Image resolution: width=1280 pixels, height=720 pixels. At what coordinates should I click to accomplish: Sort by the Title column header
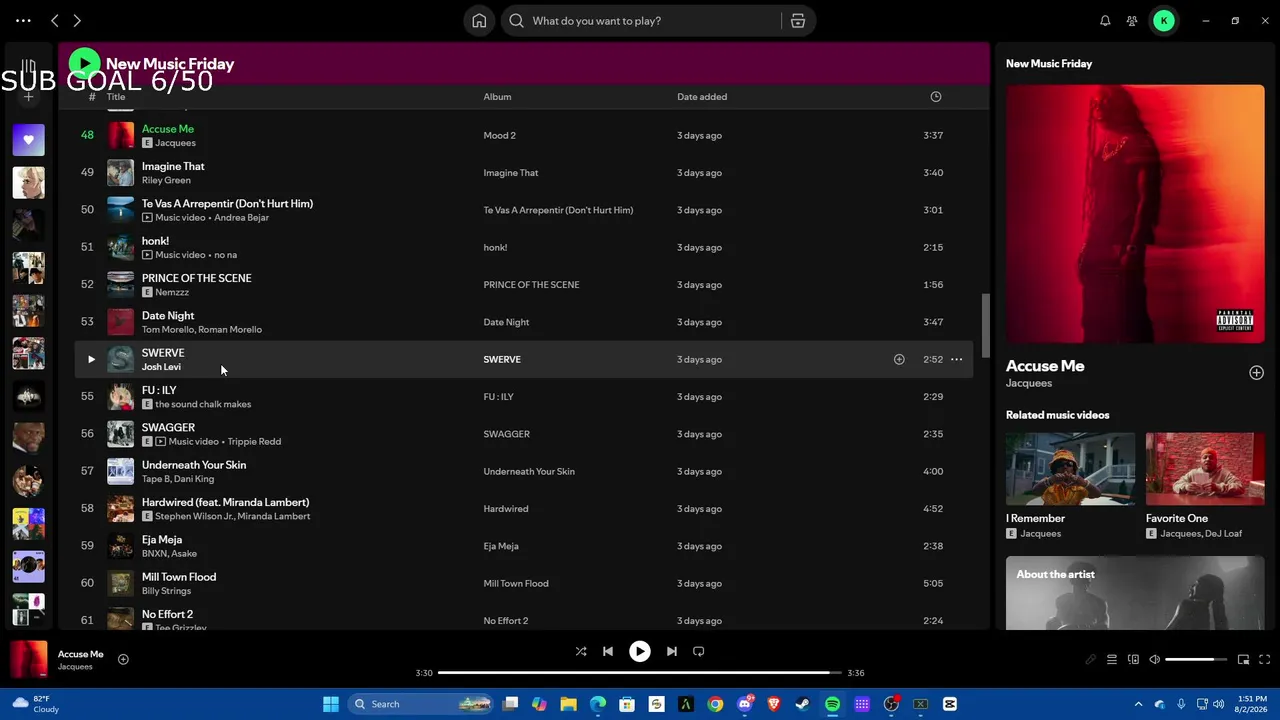[x=116, y=97]
